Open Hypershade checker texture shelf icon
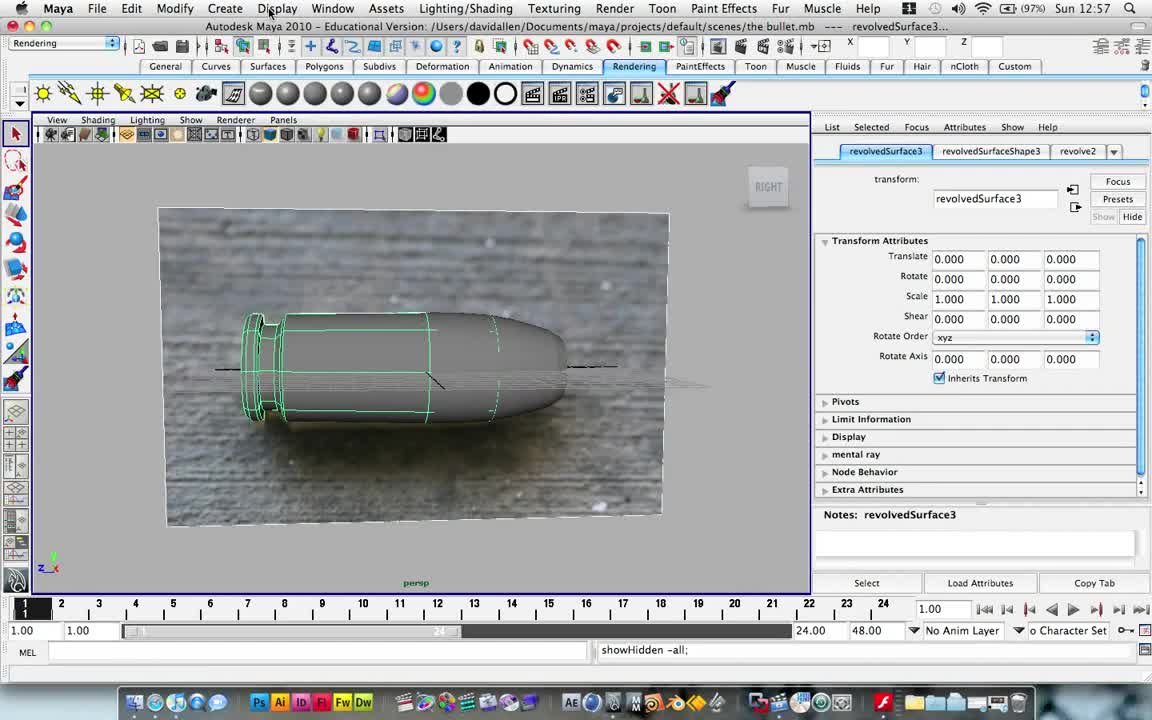The image size is (1152, 720). point(233,94)
